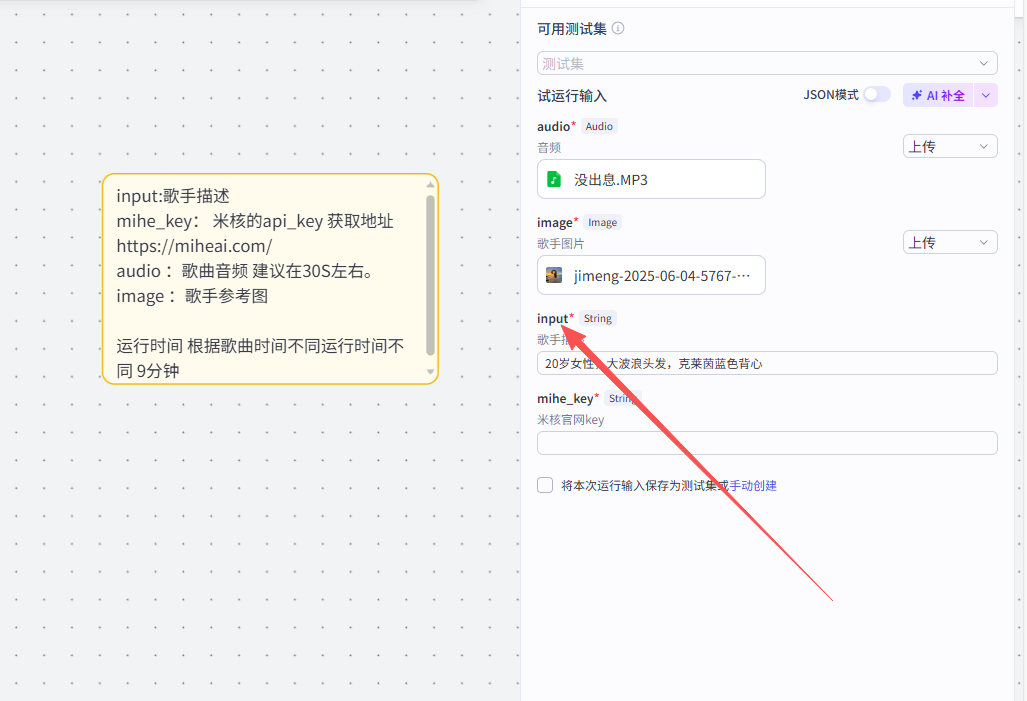Click the info icon beside 可用测试集
This screenshot has height=701, width=1027.
click(618, 29)
